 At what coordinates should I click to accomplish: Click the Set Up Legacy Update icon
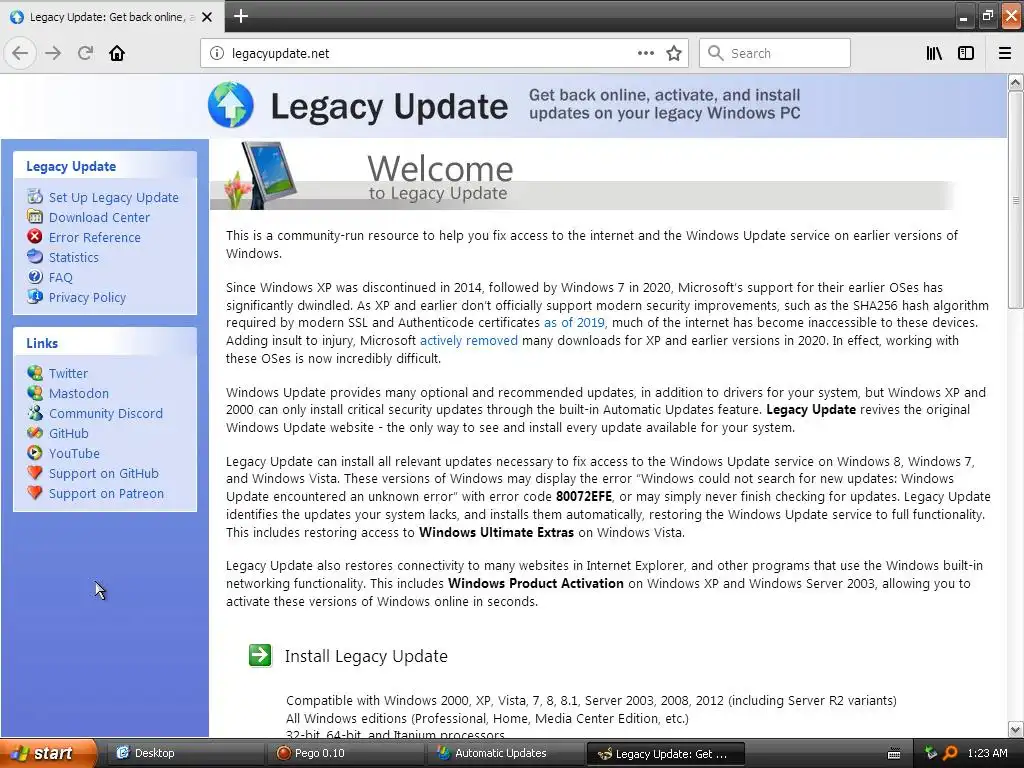[35, 196]
